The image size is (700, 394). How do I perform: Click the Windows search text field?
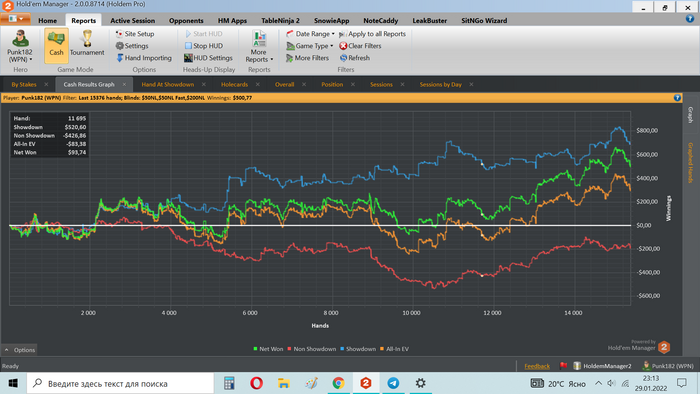[121, 383]
